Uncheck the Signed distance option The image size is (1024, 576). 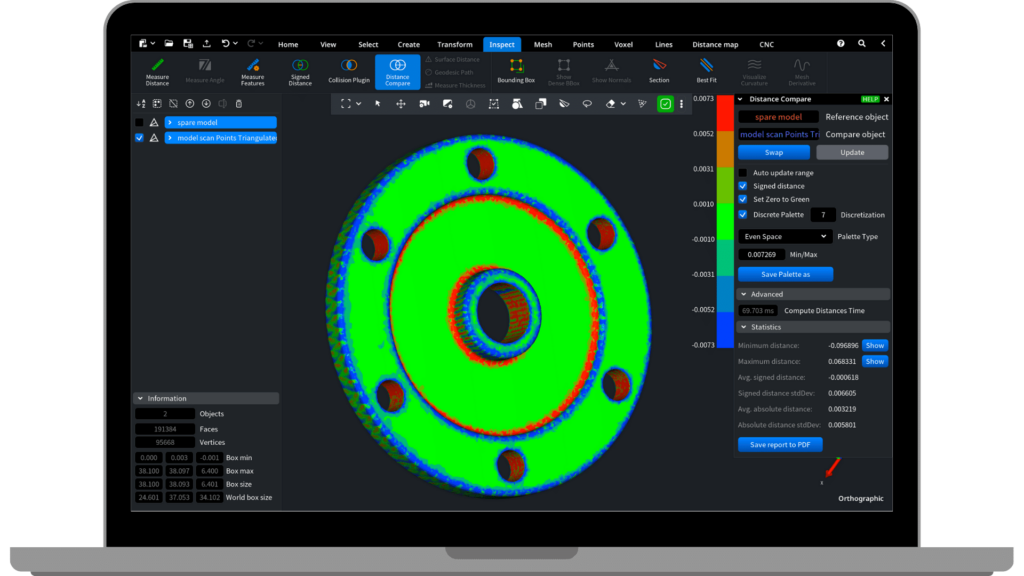(743, 186)
